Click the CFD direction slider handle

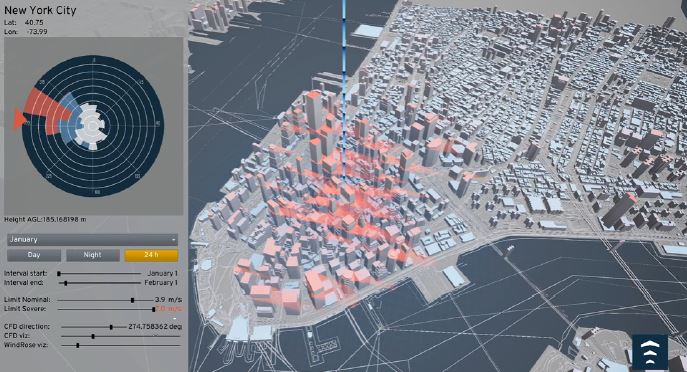pos(111,327)
